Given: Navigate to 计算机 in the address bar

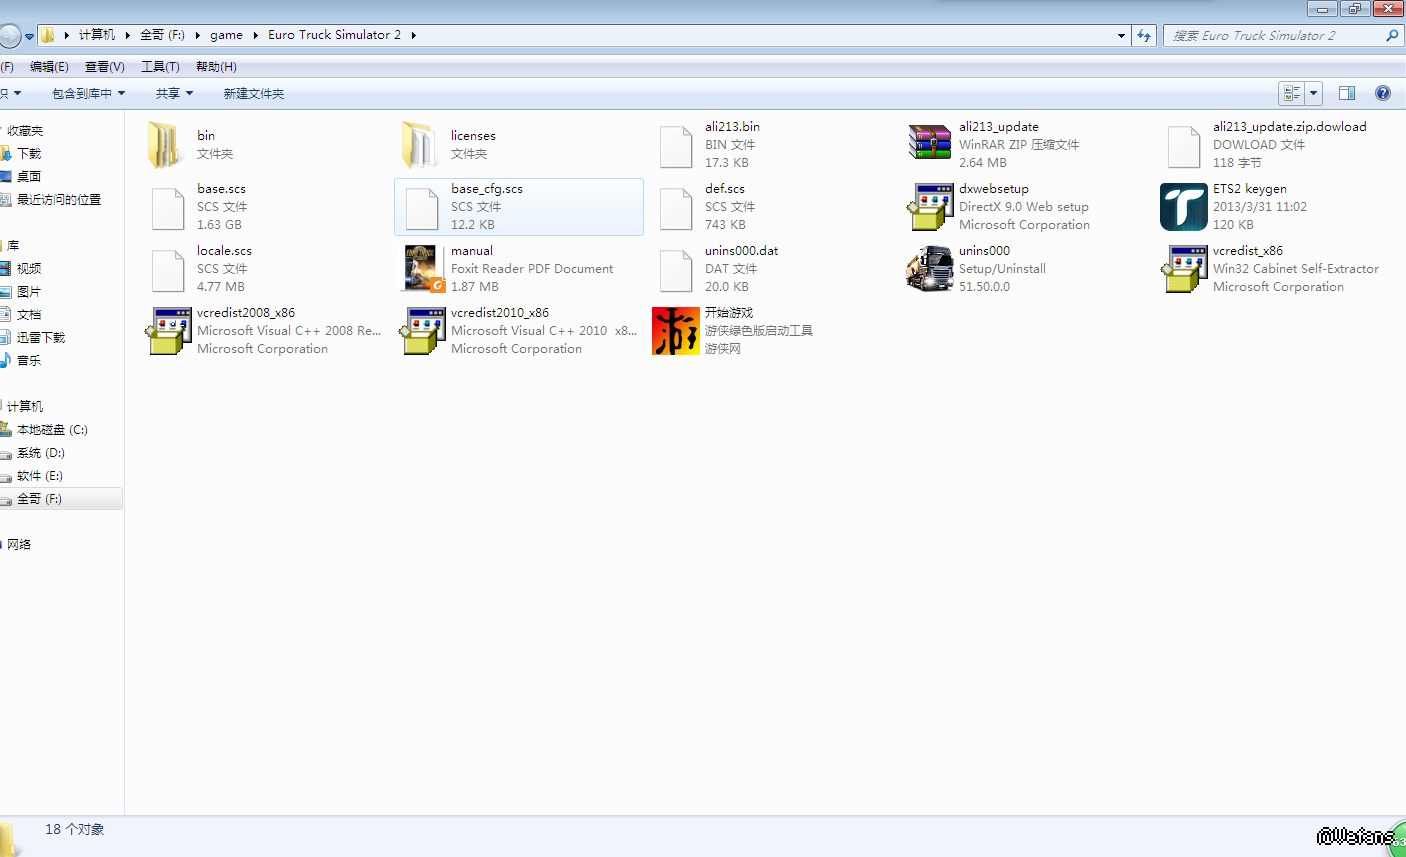Looking at the screenshot, I should 97,35.
